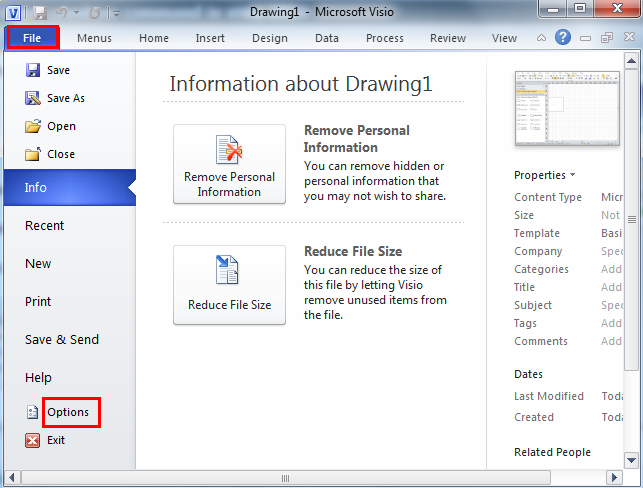The height and width of the screenshot is (488, 643).
Task: Switch to the Review tab
Action: pyautogui.click(x=448, y=38)
